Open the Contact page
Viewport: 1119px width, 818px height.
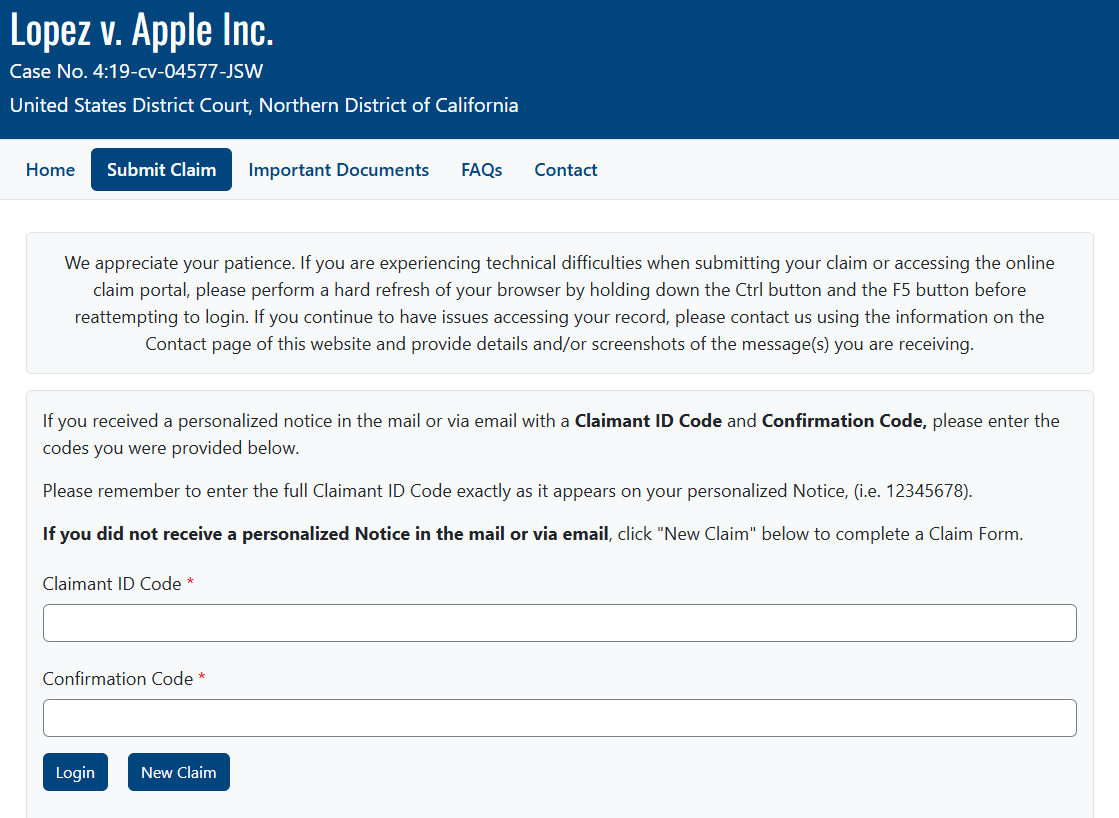(x=566, y=170)
